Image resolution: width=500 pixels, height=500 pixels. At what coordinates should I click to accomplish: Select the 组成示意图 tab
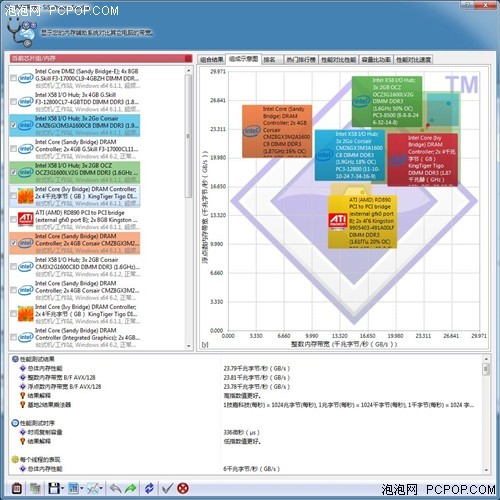[x=243, y=59]
